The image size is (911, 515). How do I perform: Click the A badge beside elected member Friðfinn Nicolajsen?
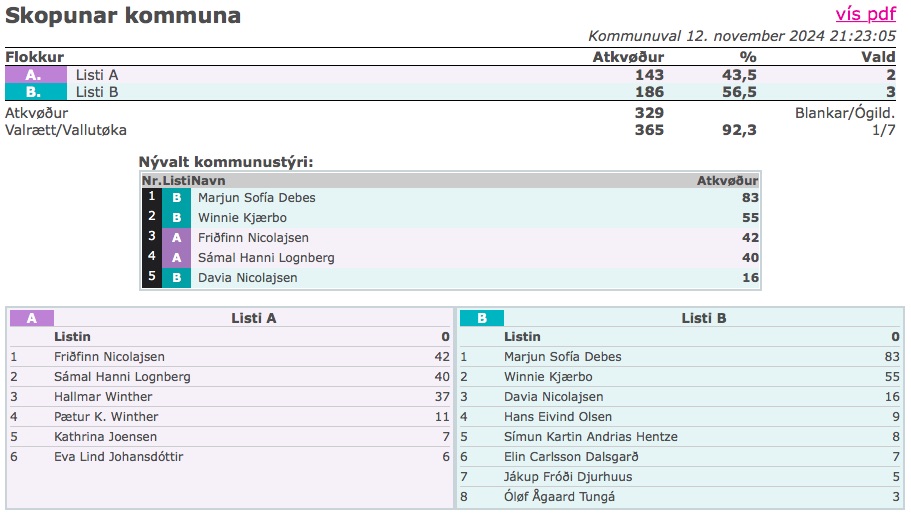176,238
